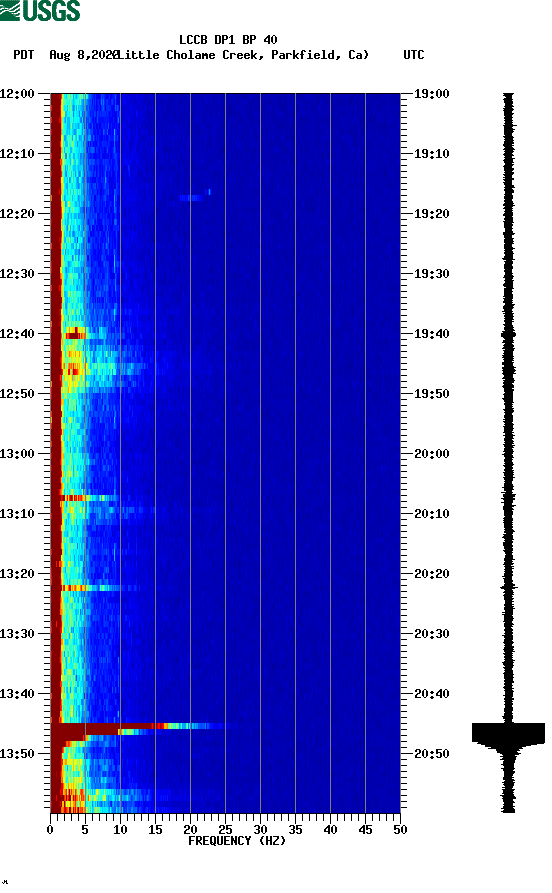Click the 20:20 UTC time label
The height and width of the screenshot is (893, 552).
point(431,574)
